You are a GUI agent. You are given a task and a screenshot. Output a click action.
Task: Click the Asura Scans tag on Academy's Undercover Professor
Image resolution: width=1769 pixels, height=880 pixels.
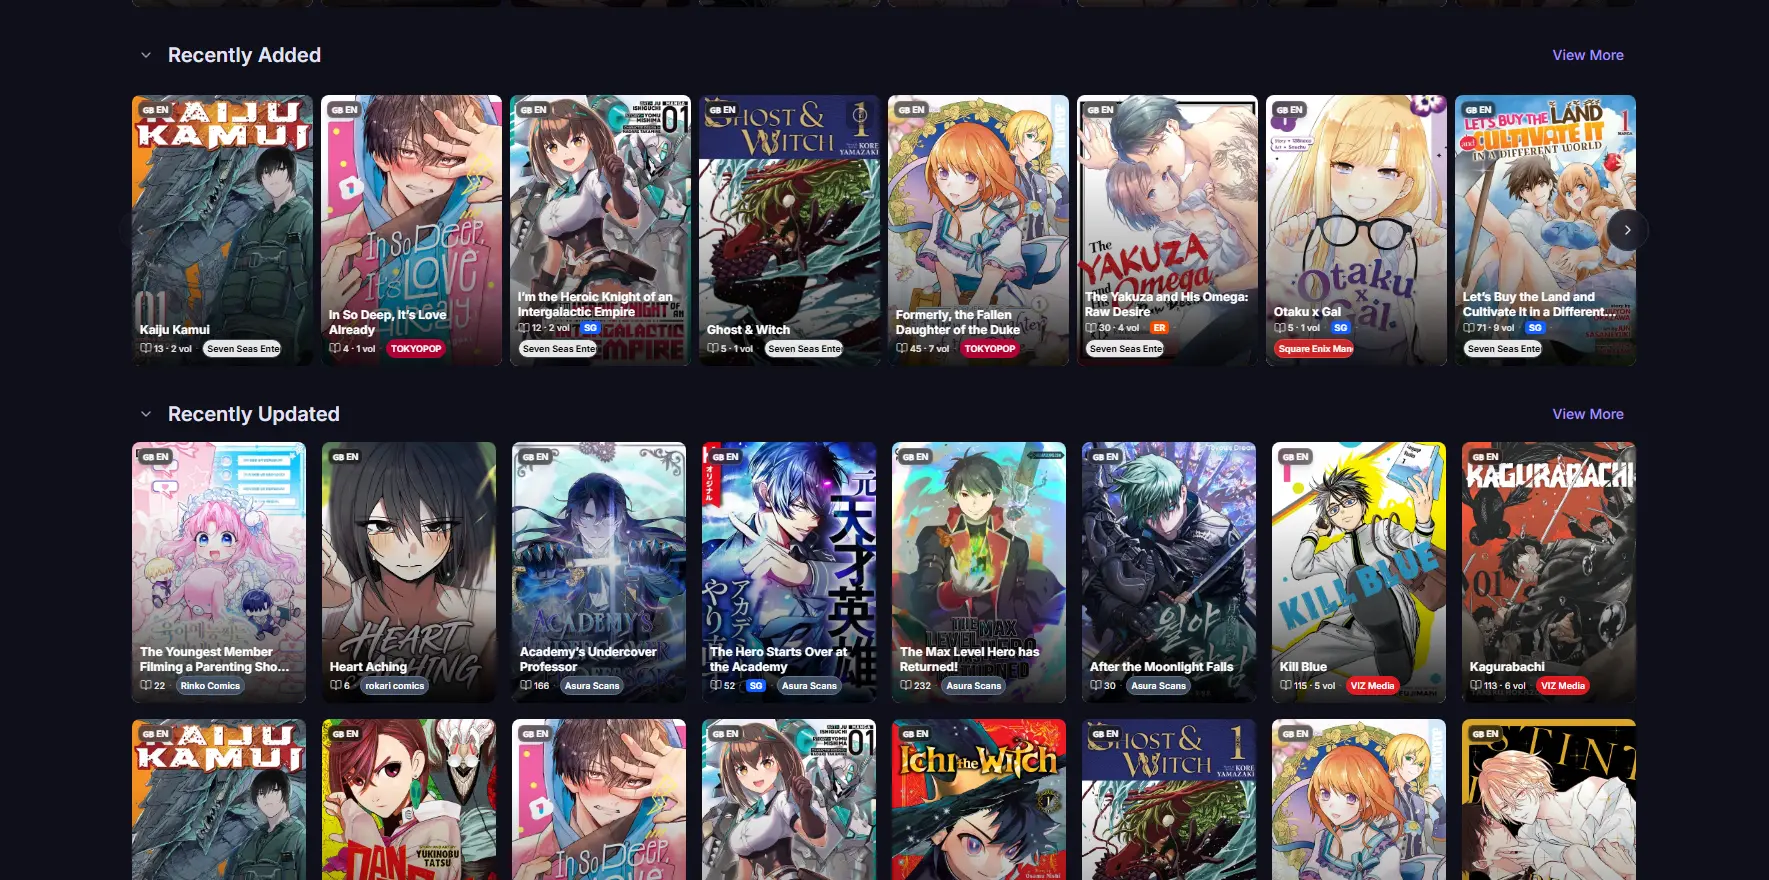pyautogui.click(x=592, y=686)
